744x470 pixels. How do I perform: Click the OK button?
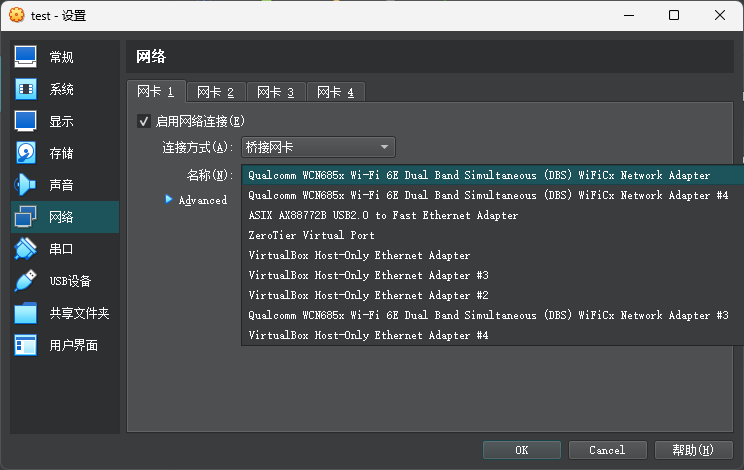point(521,450)
